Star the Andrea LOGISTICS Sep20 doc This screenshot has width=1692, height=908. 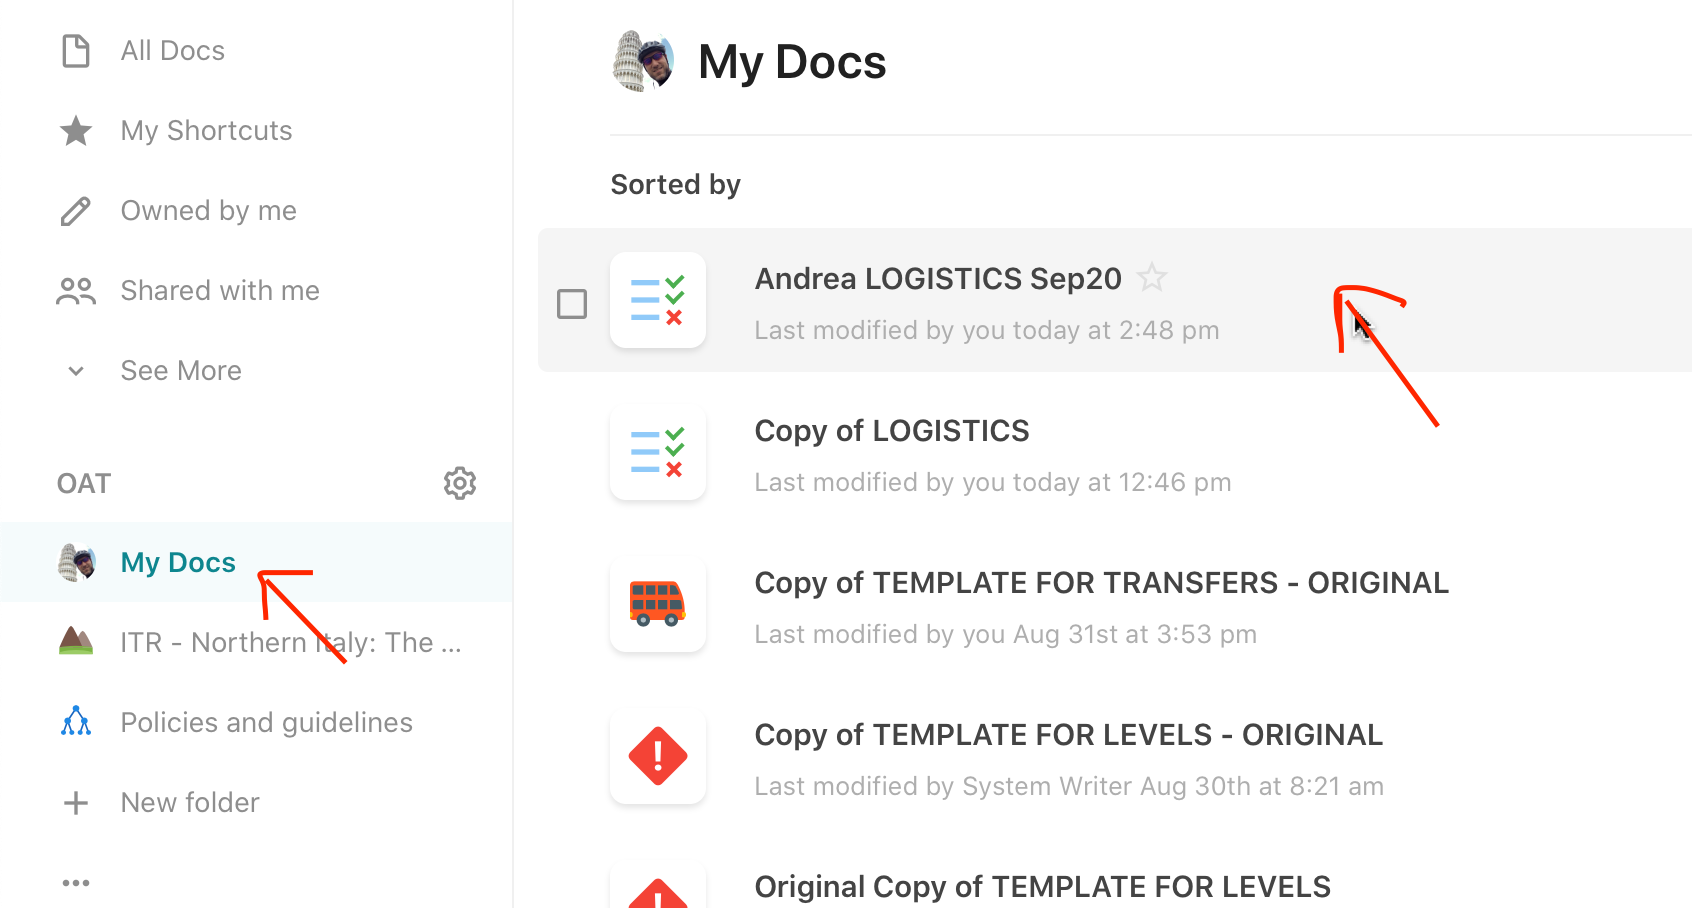click(1152, 277)
